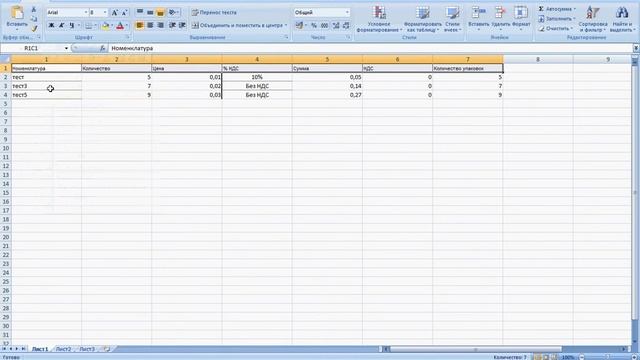The height and width of the screenshot is (360, 640).
Task: Click the Insert Worksheet tab icon
Action: point(107,349)
